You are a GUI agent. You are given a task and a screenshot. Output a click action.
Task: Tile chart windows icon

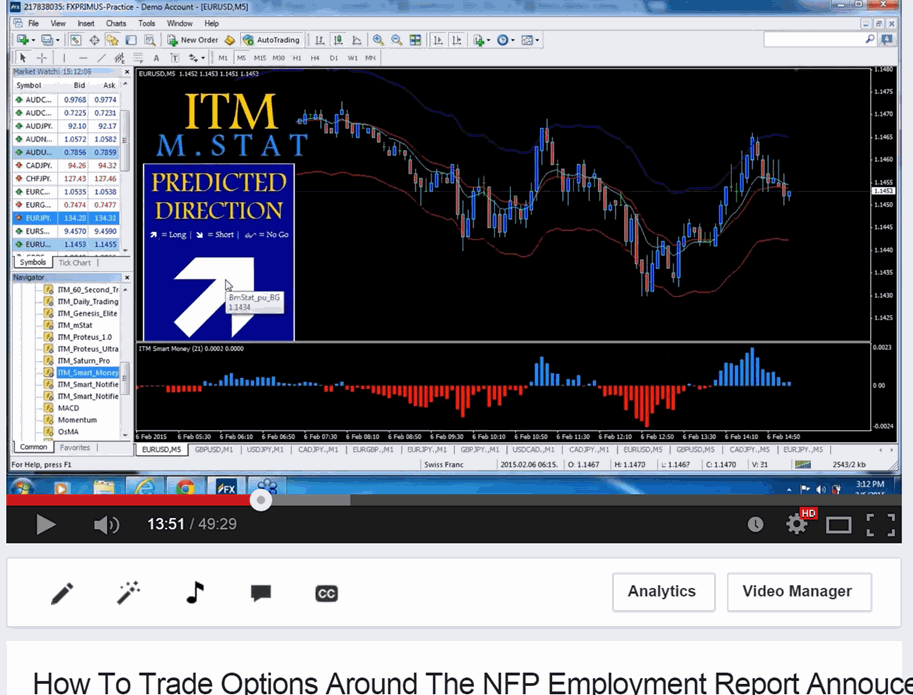coord(415,40)
